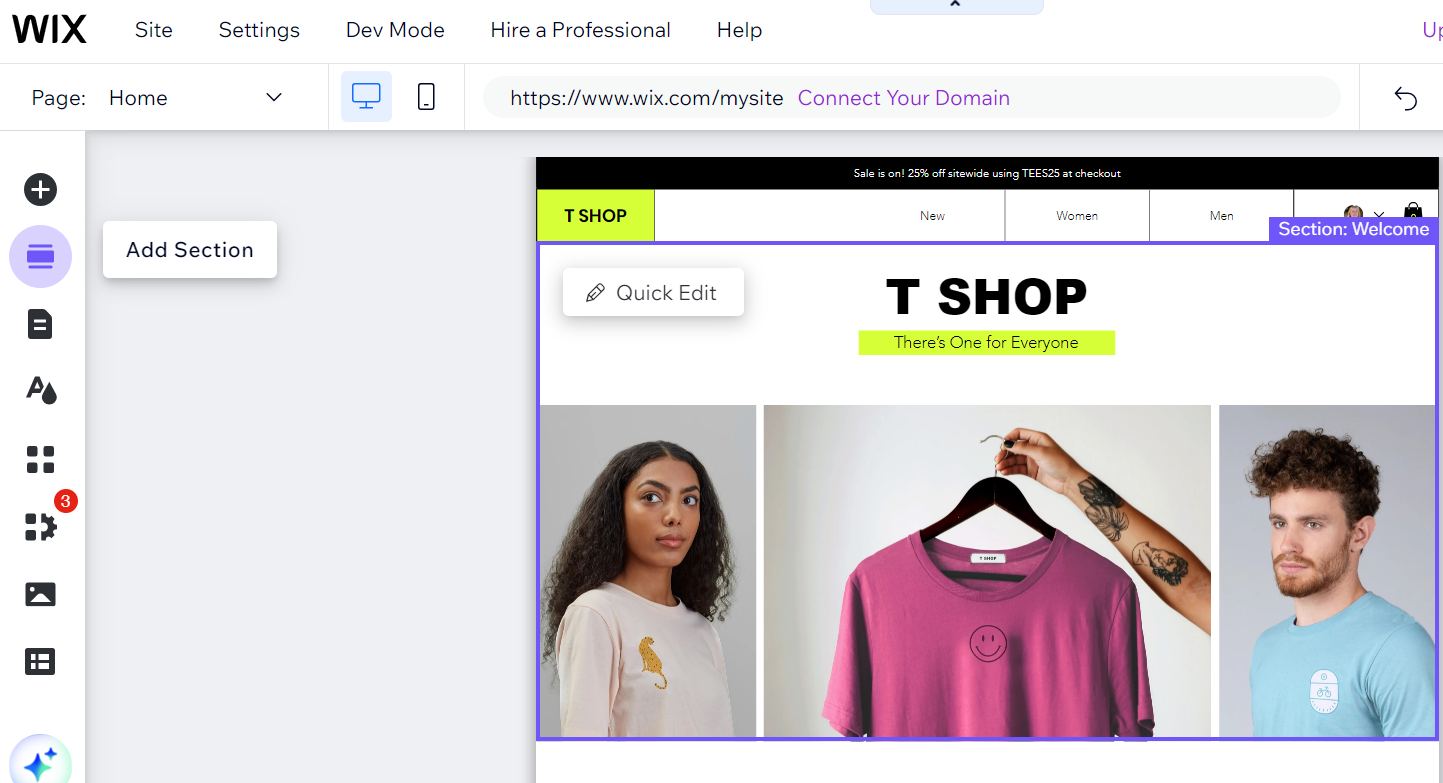Select the desktop view toggle
This screenshot has height=783, width=1443.
click(366, 96)
